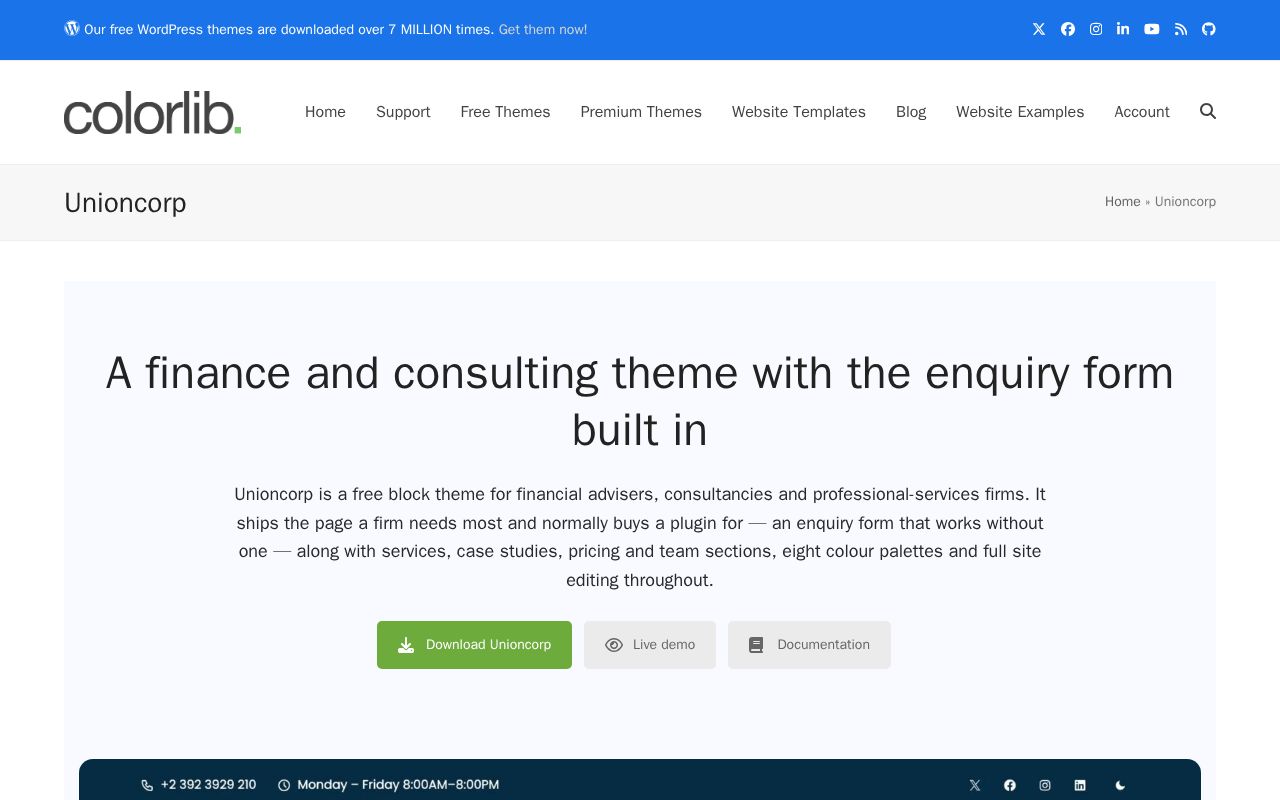Open Colorlib's Instagram icon in top bar
Viewport: 1280px width, 800px height.
click(1096, 29)
